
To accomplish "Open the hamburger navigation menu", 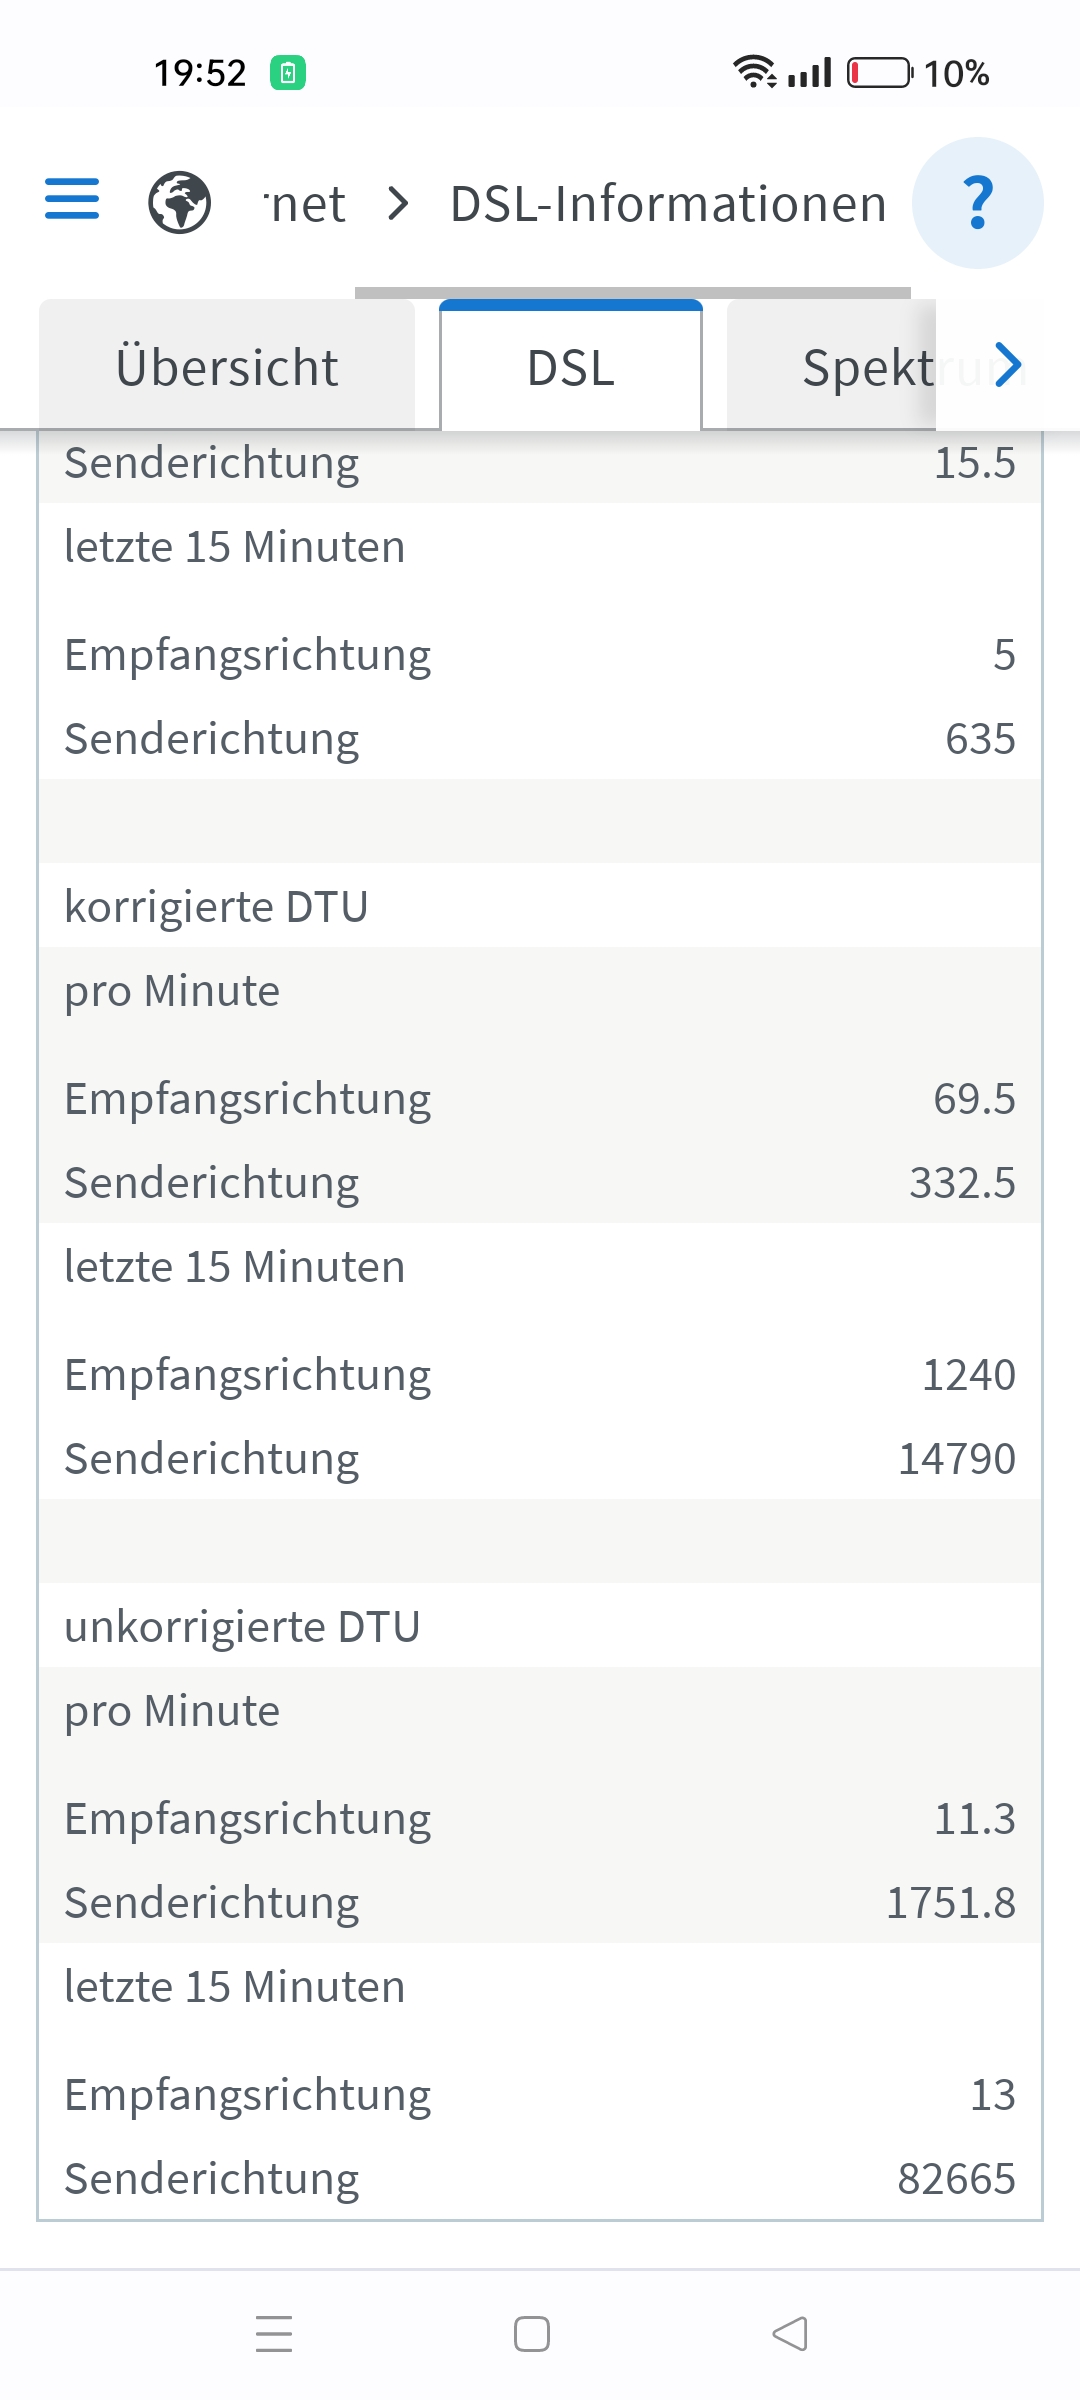I will click(72, 199).
